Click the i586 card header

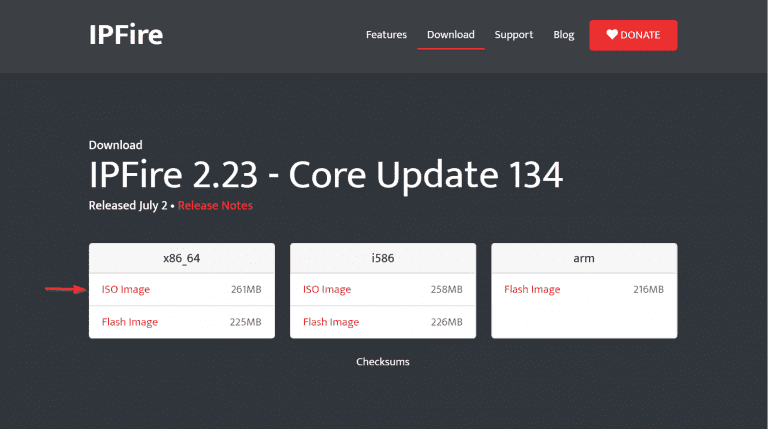383,258
